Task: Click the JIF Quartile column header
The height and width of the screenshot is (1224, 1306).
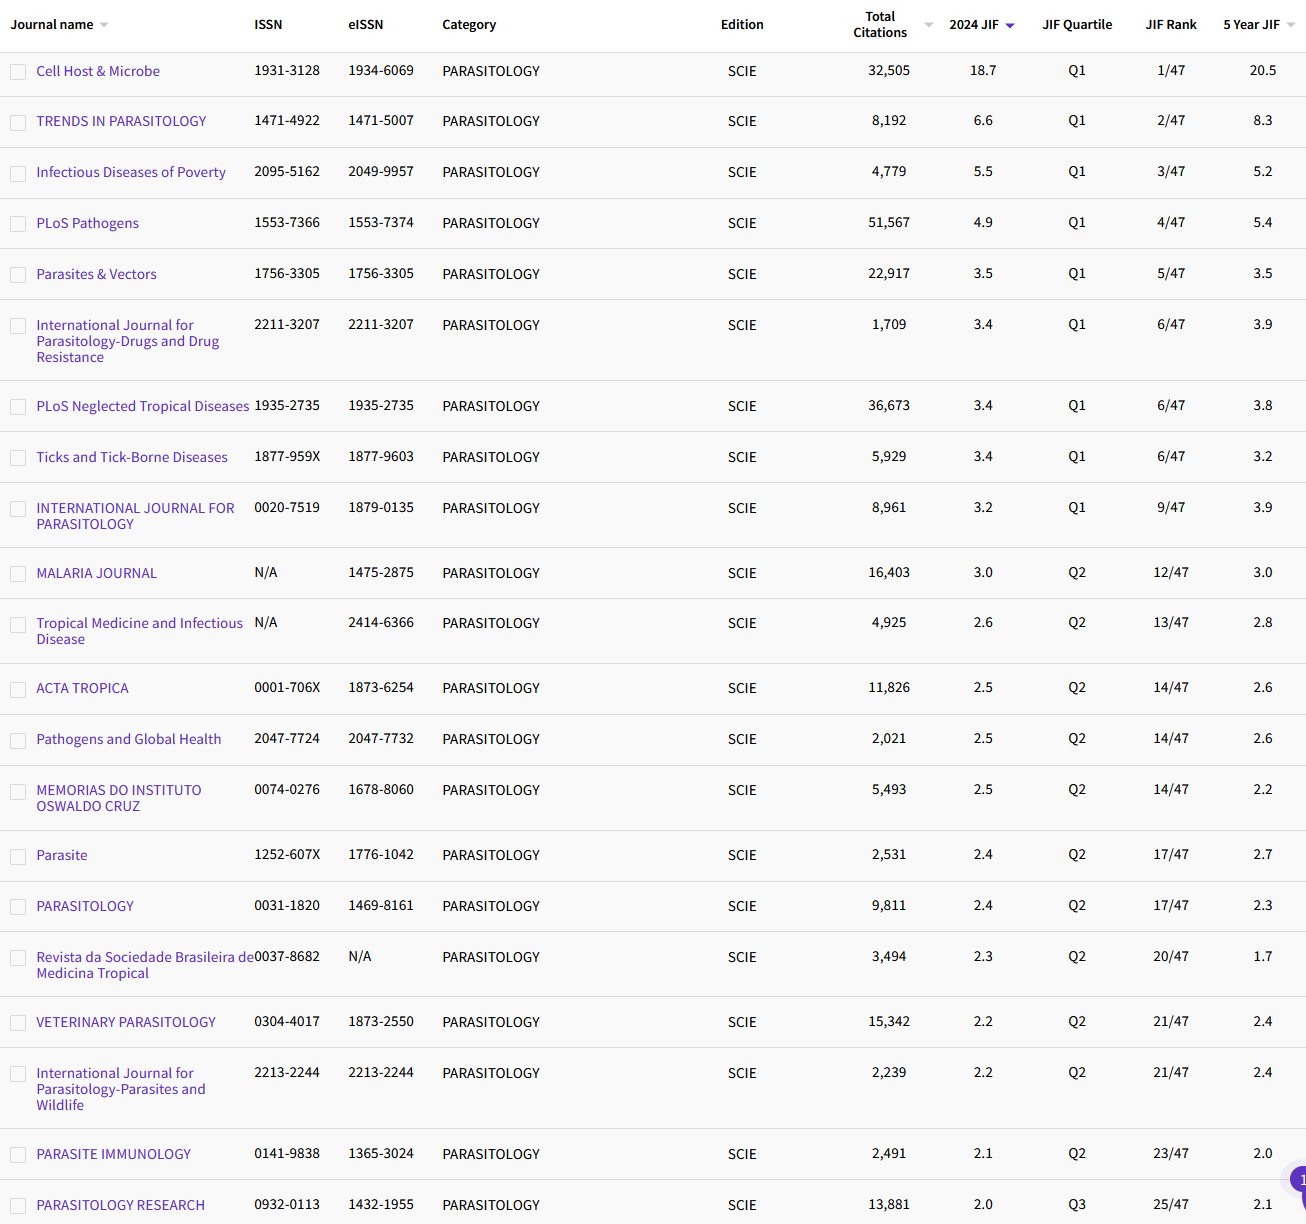Action: click(1076, 25)
